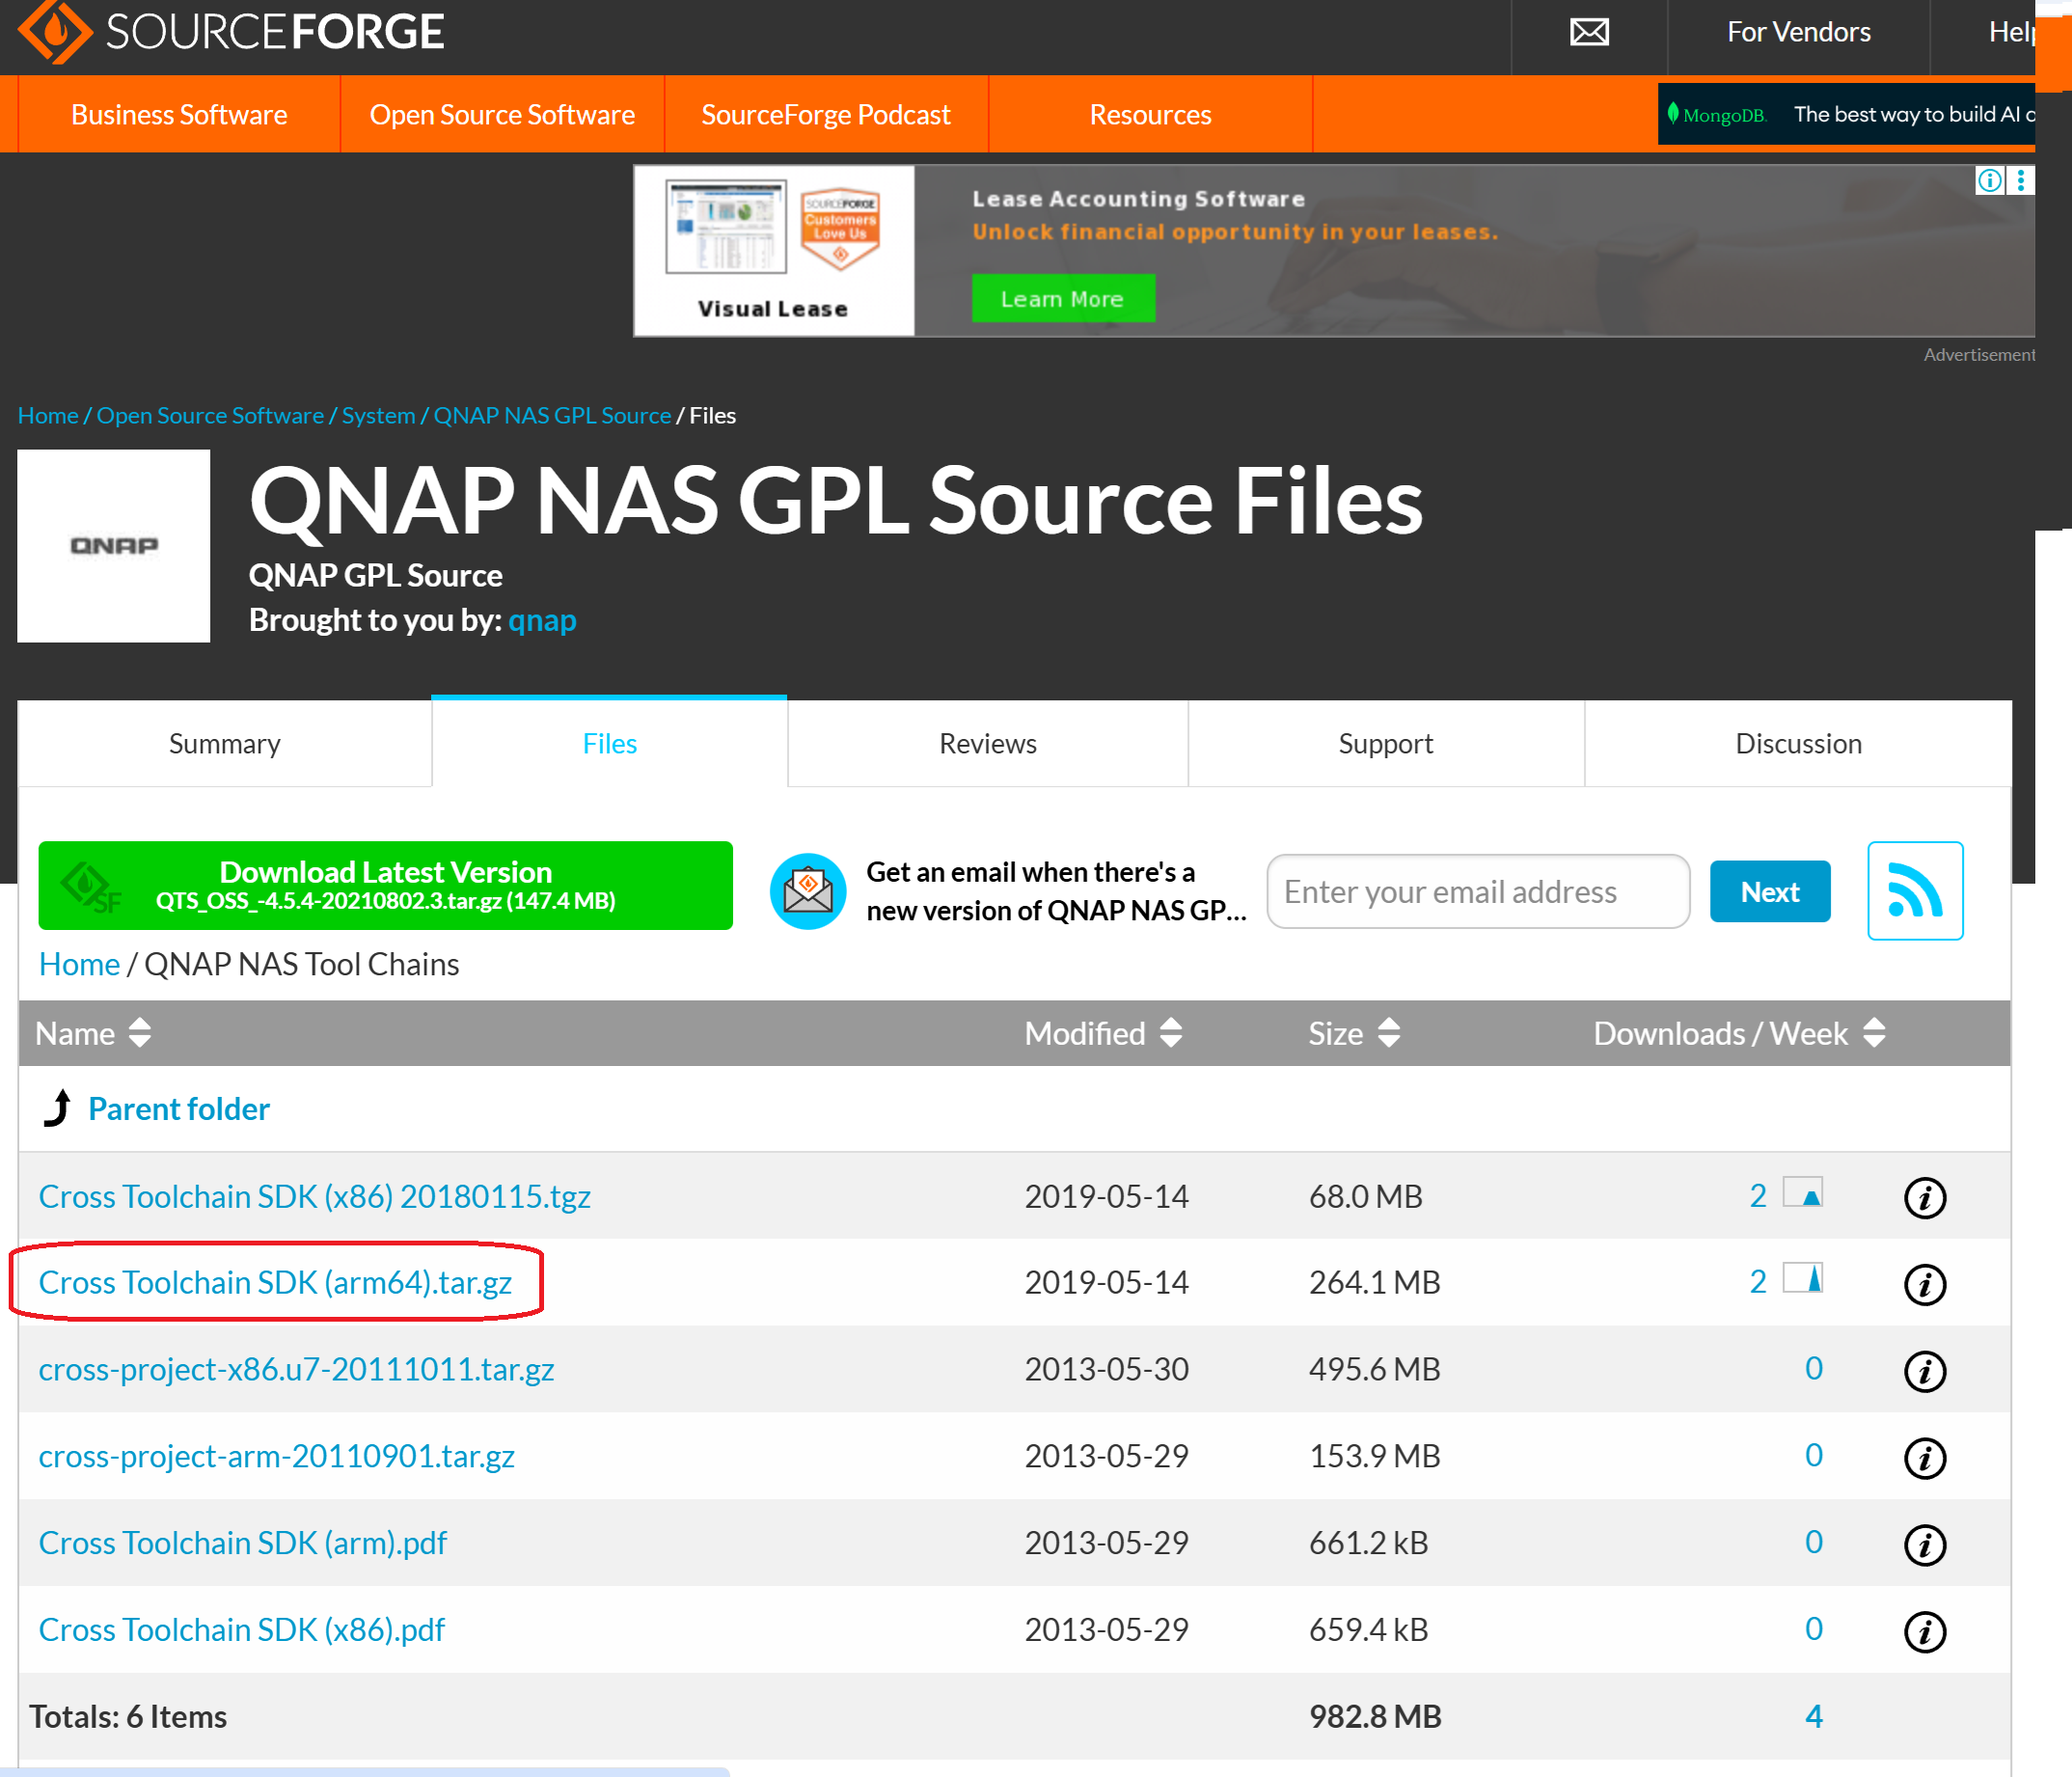This screenshot has height=1777, width=2072.
Task: Click the RSS feed icon
Action: click(1914, 891)
